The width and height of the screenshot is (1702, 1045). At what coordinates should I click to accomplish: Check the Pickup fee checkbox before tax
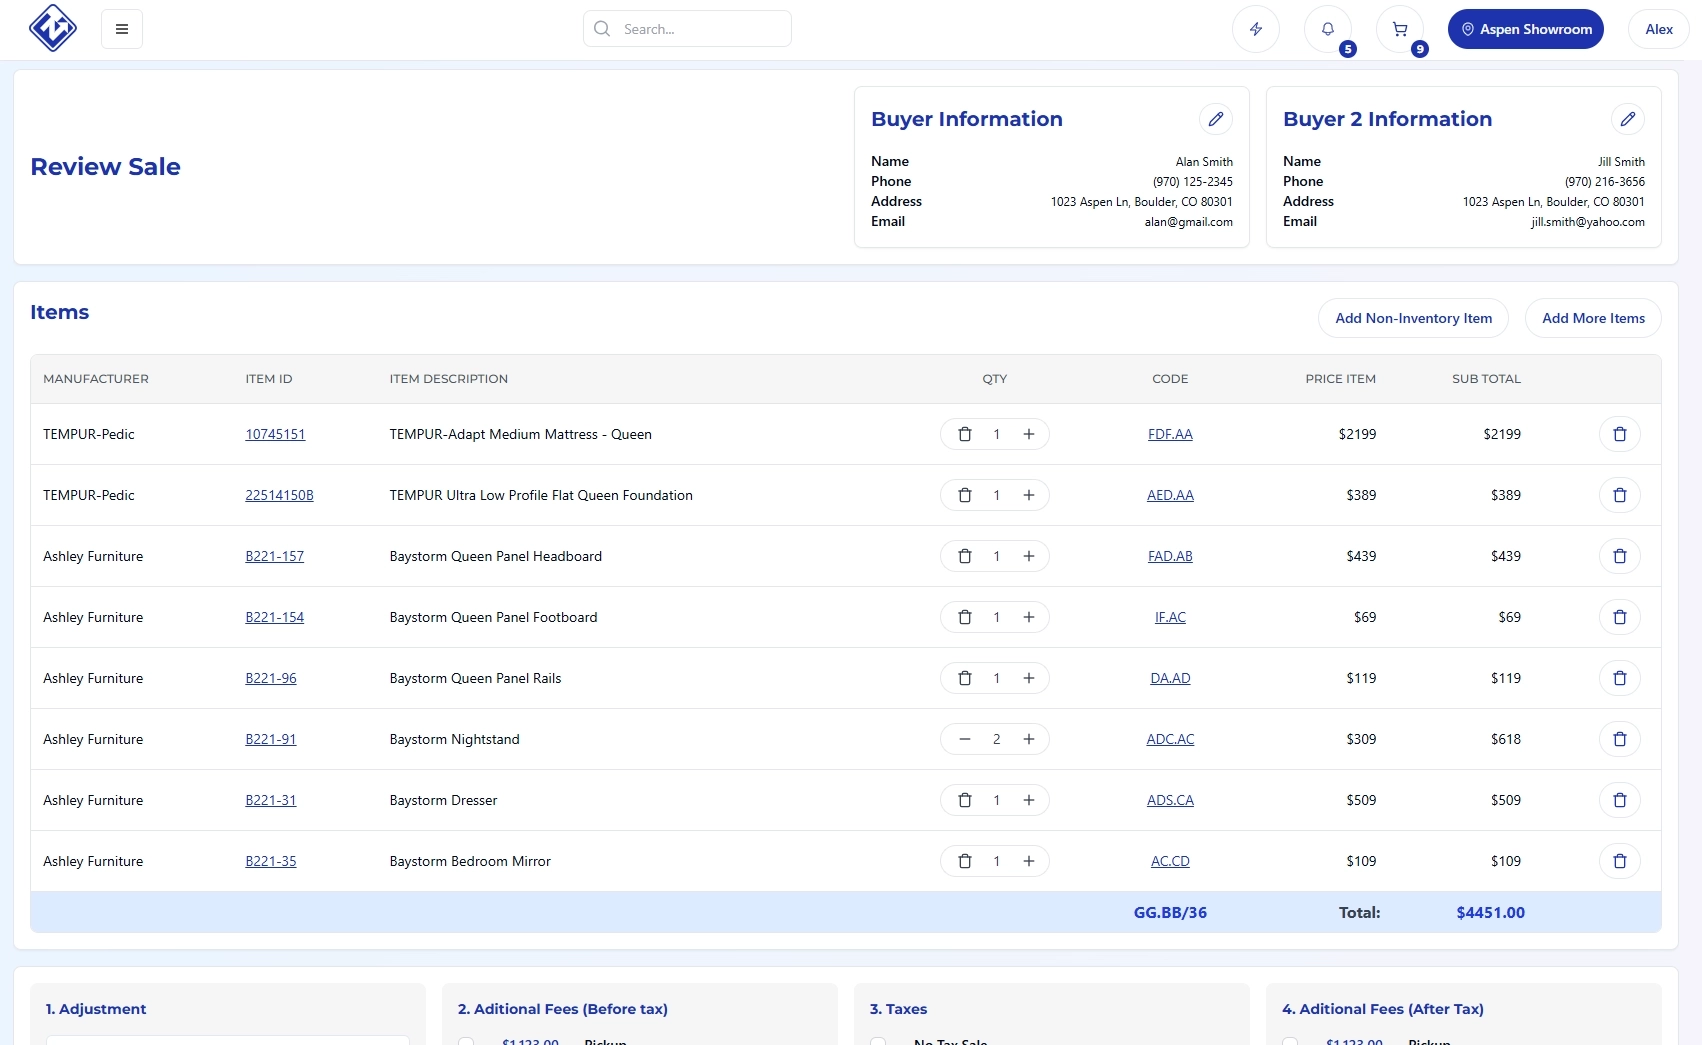click(x=465, y=1042)
